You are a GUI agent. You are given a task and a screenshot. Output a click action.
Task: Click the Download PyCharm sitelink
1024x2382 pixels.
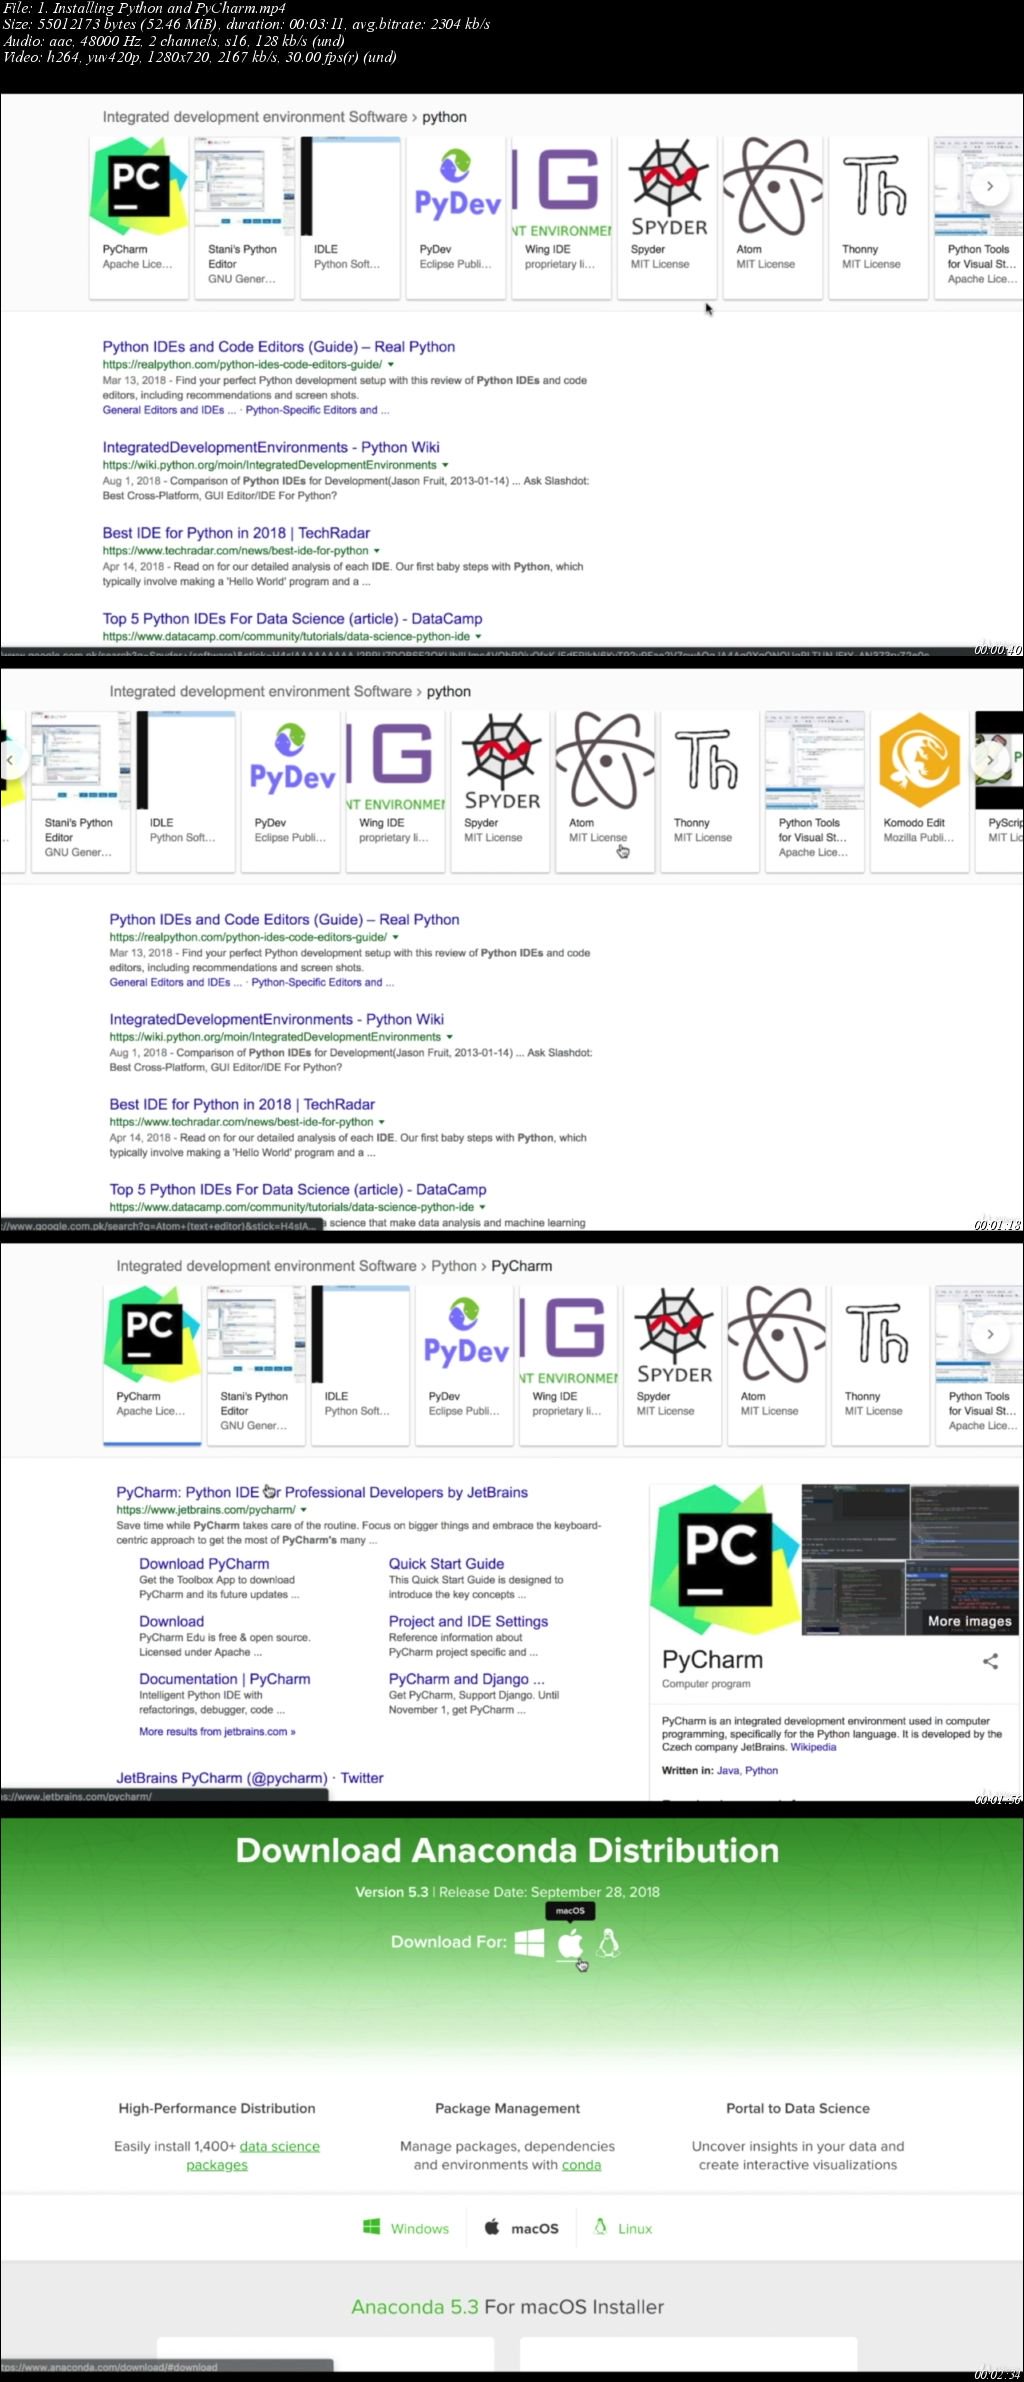[x=204, y=1564]
